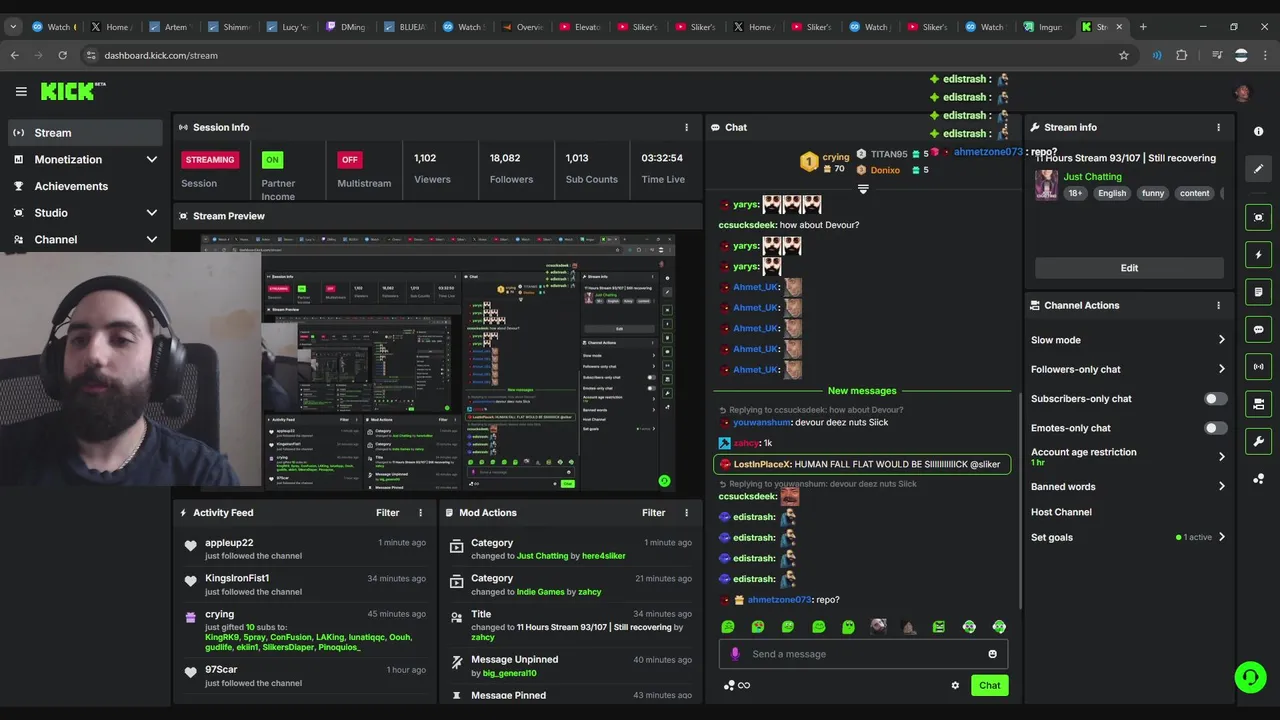This screenshot has height=720, width=1280.
Task: Open the Mod Actions Filter
Action: pos(653,512)
